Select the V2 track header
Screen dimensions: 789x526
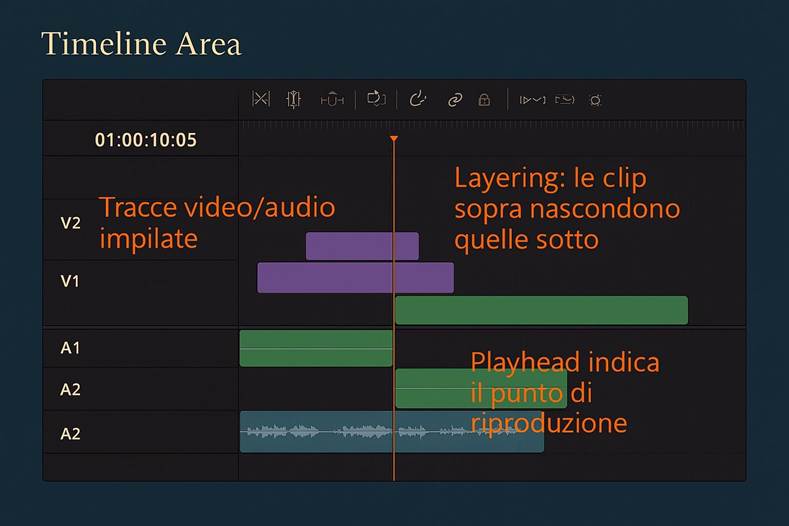(70, 223)
